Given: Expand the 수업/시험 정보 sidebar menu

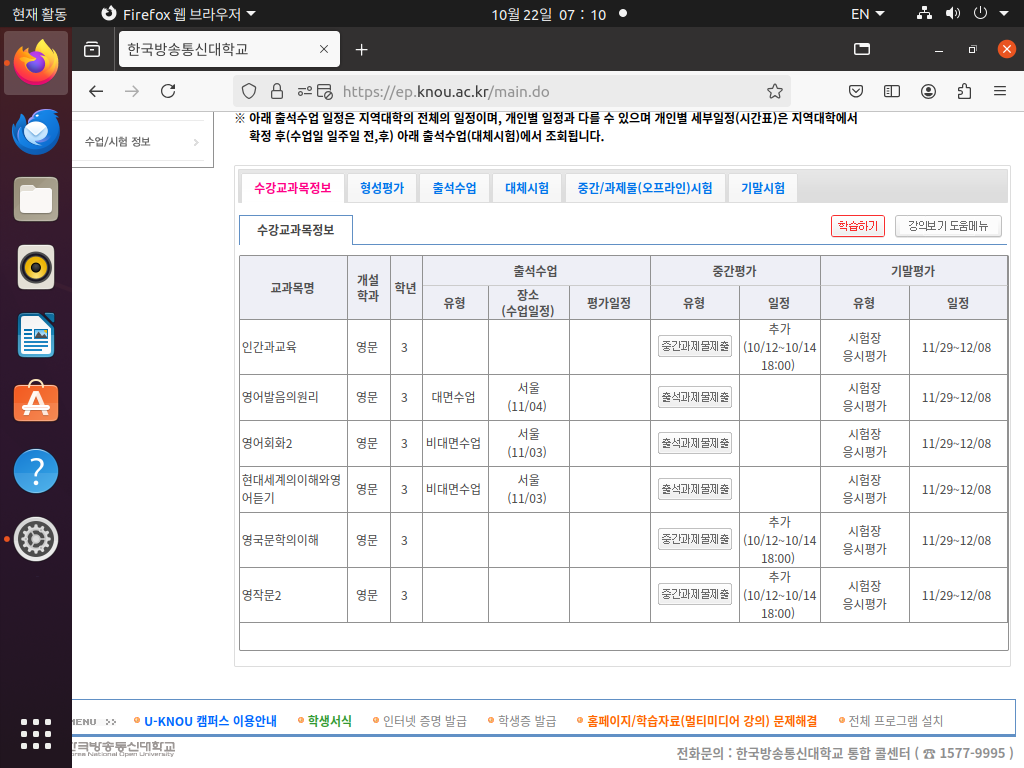Looking at the screenshot, I should click(141, 142).
